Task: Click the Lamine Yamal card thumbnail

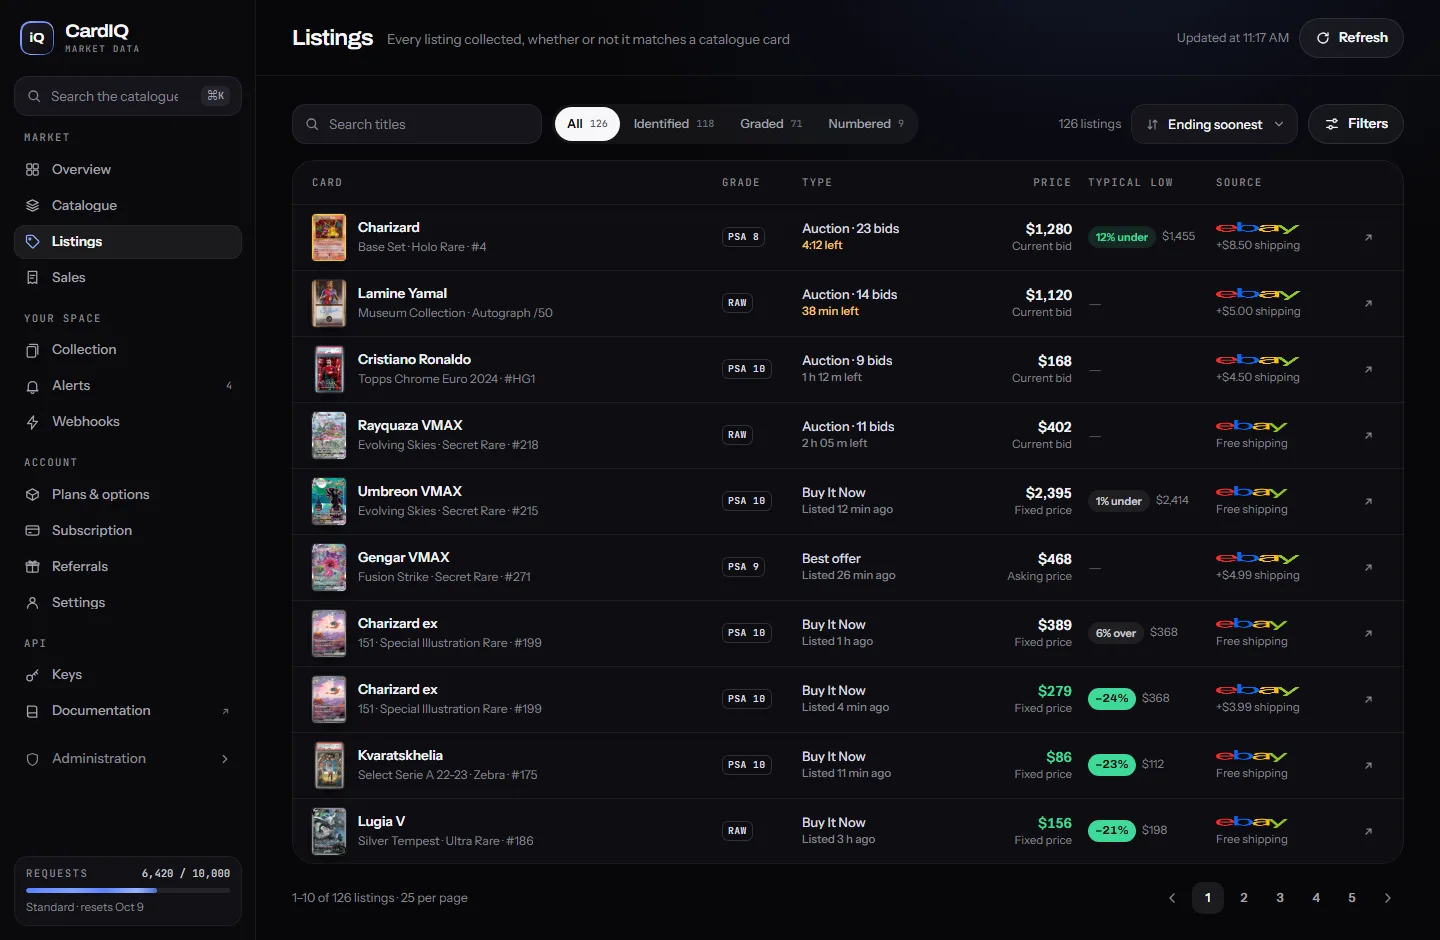Action: point(329,303)
